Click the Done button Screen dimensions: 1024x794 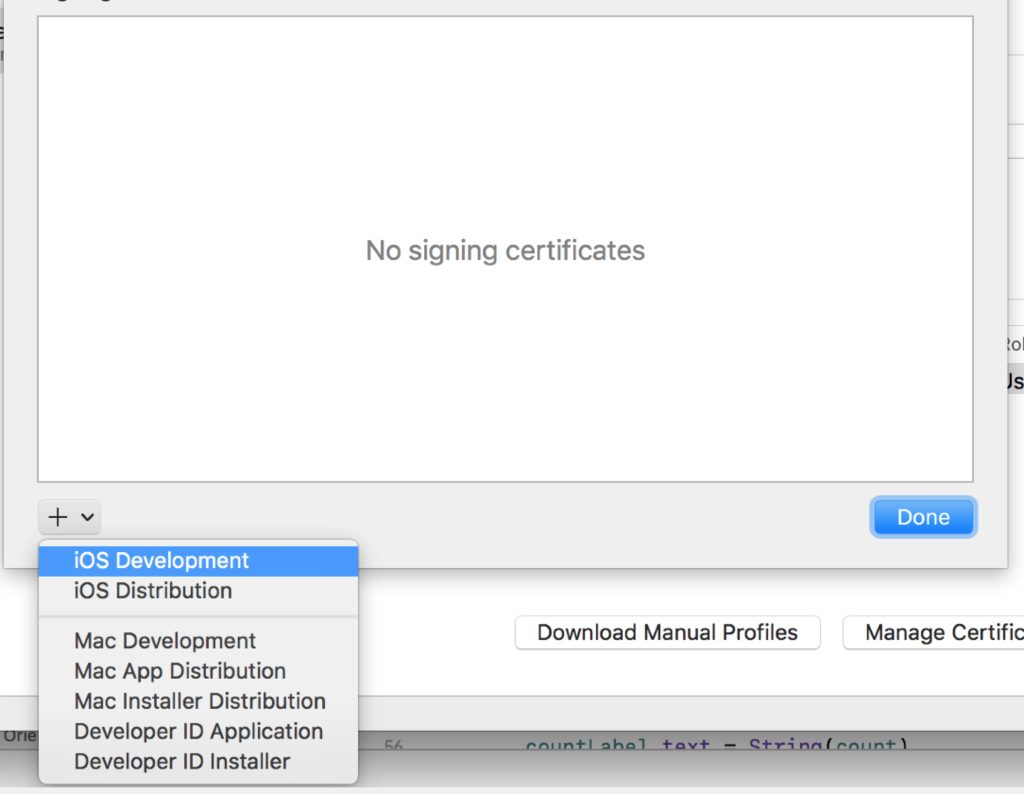923,517
